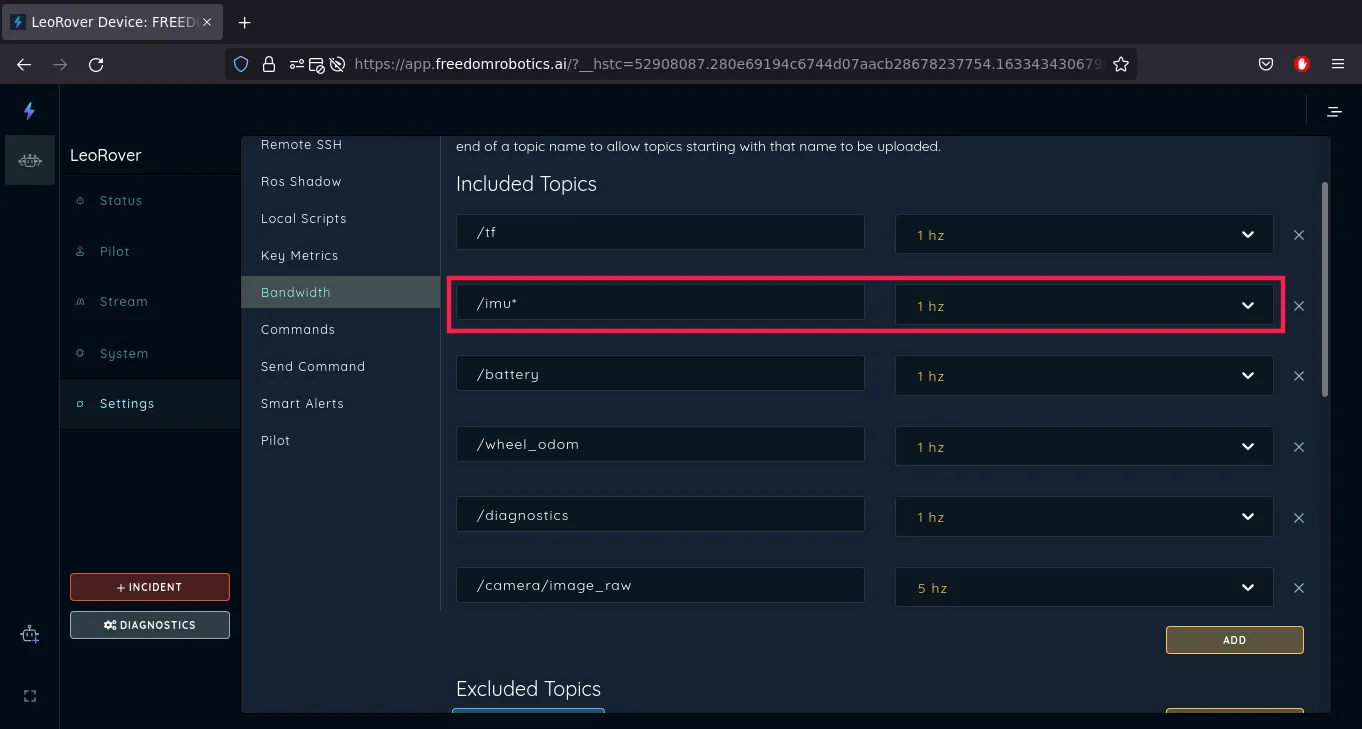Toggle fullscreen with the expand icon
Viewport: 1362px width, 729px height.
30,696
